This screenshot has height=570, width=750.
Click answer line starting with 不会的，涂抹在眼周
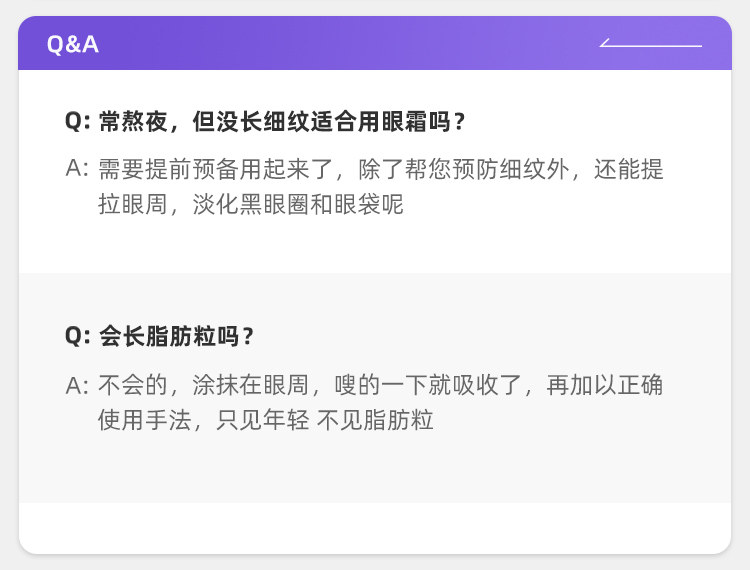coord(380,385)
